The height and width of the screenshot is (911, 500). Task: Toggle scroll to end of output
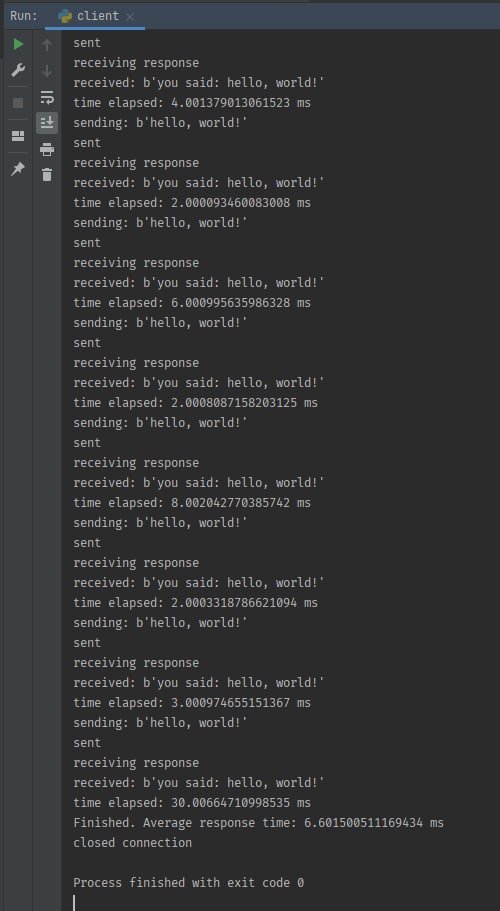click(x=47, y=123)
